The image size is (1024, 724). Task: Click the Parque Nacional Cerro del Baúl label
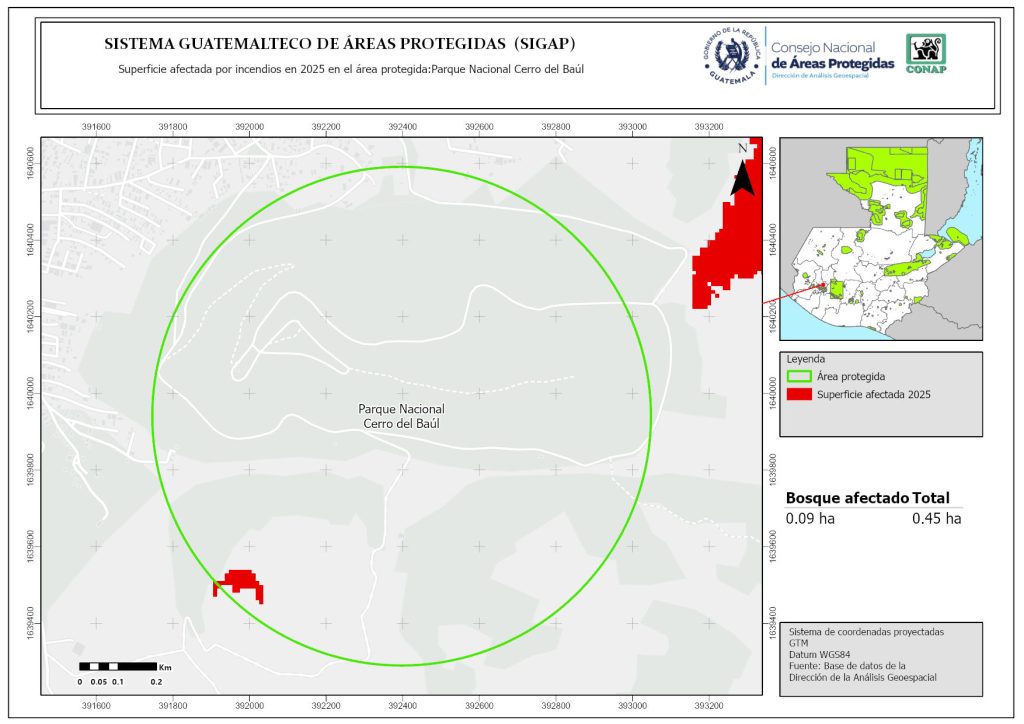[401, 417]
